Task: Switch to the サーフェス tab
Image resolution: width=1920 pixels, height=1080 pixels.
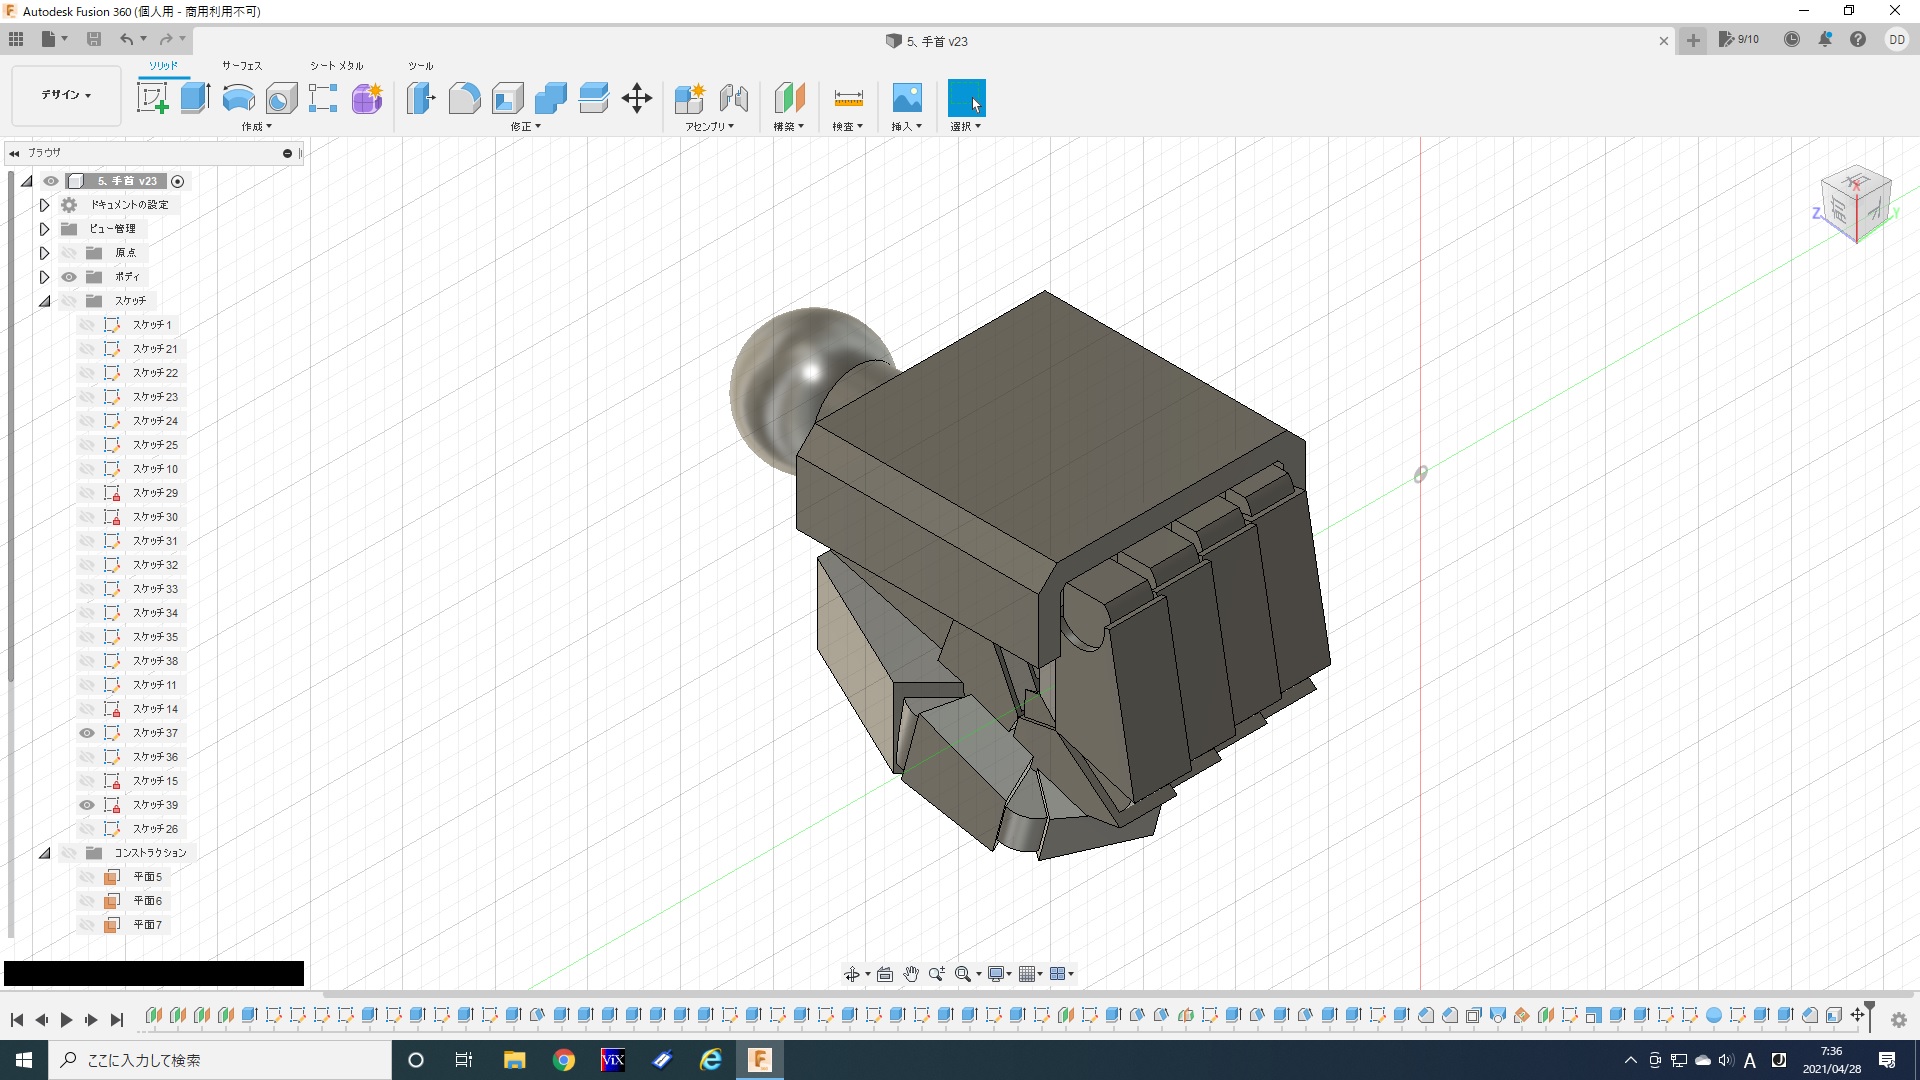Action: point(242,66)
